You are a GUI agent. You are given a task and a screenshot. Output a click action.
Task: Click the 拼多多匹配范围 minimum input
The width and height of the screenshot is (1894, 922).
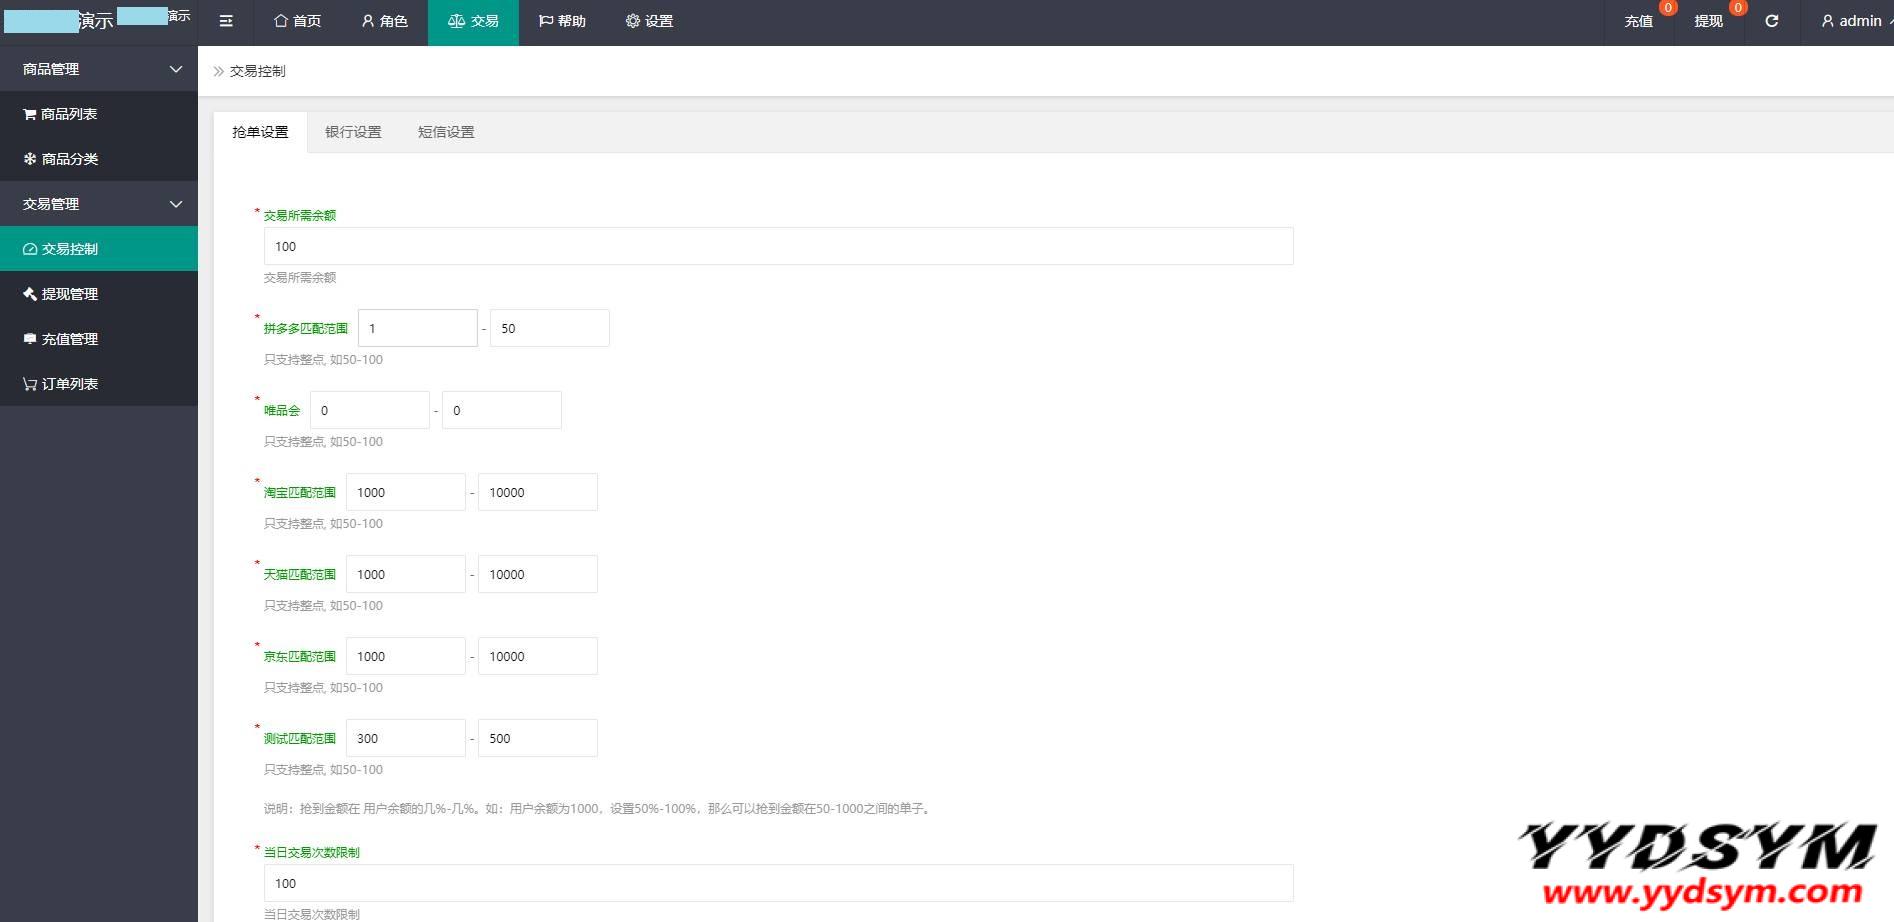pos(417,329)
